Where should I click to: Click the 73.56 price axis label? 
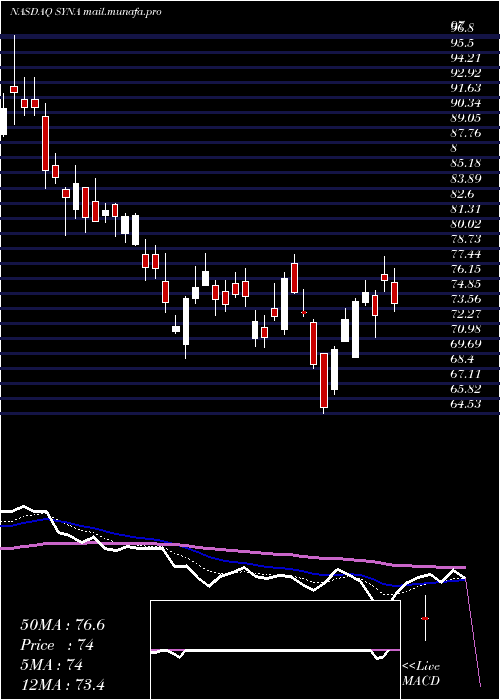tap(467, 300)
